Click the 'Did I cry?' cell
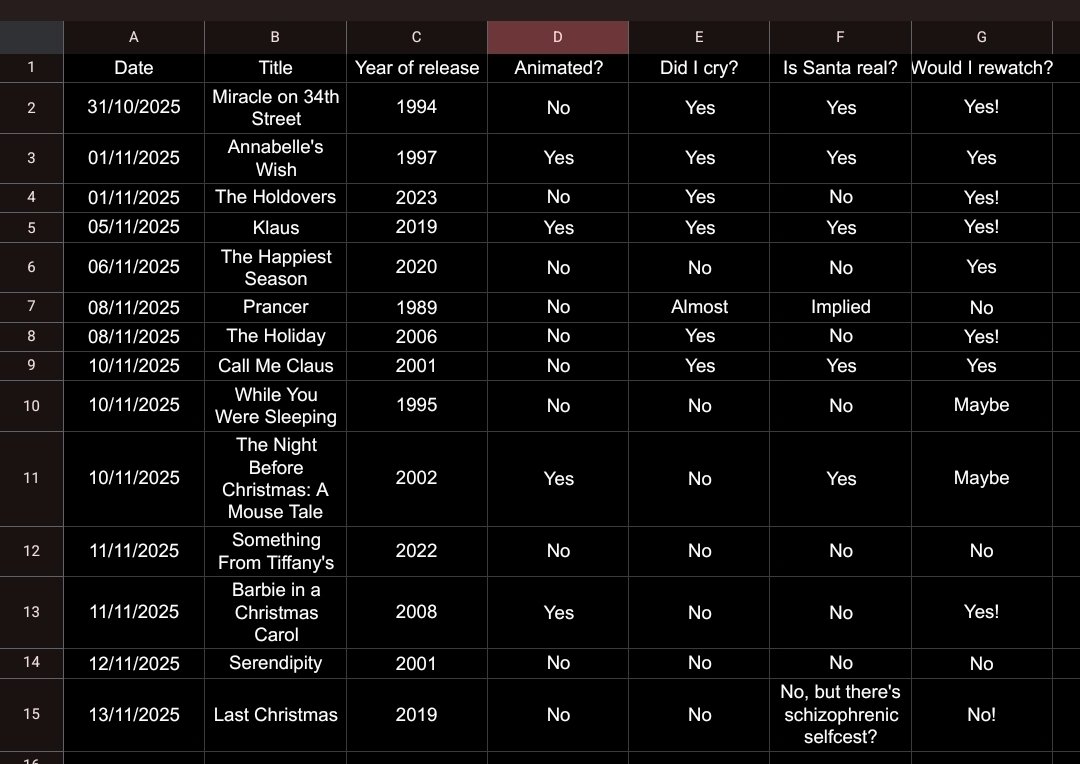The height and width of the screenshot is (764, 1080). [699, 68]
